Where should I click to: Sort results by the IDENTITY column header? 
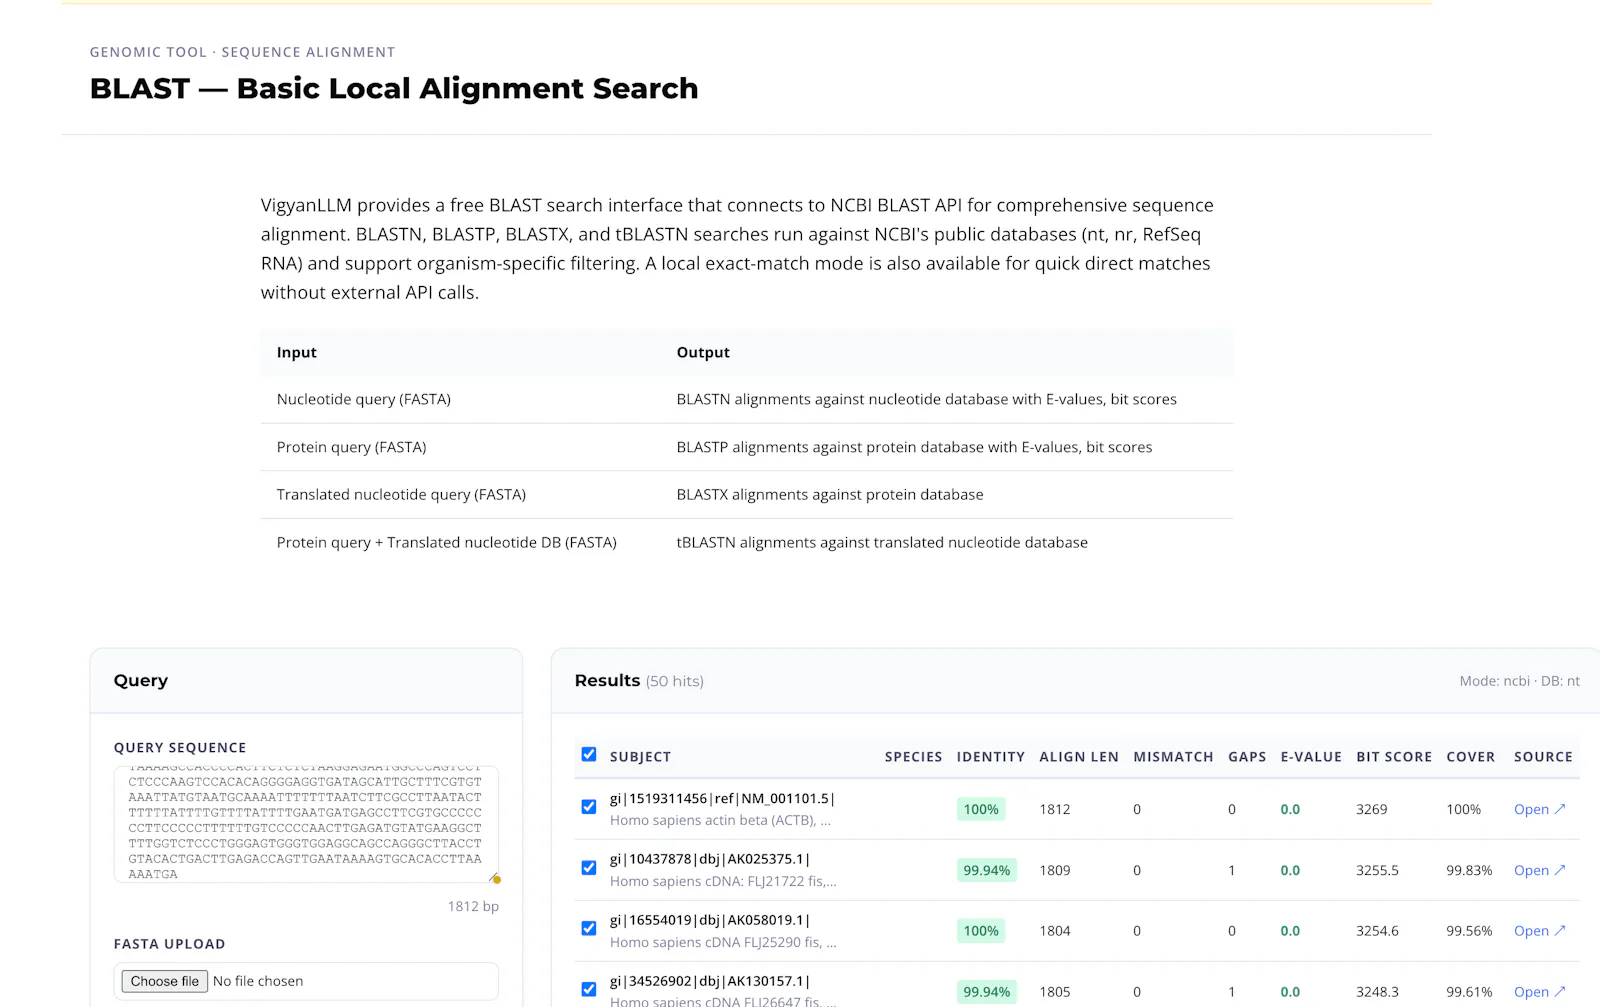pos(990,757)
